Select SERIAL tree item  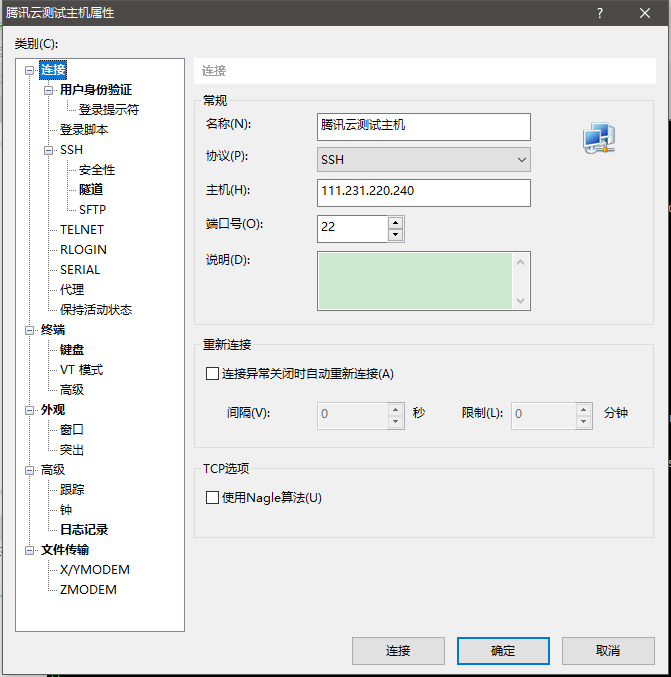pos(80,270)
